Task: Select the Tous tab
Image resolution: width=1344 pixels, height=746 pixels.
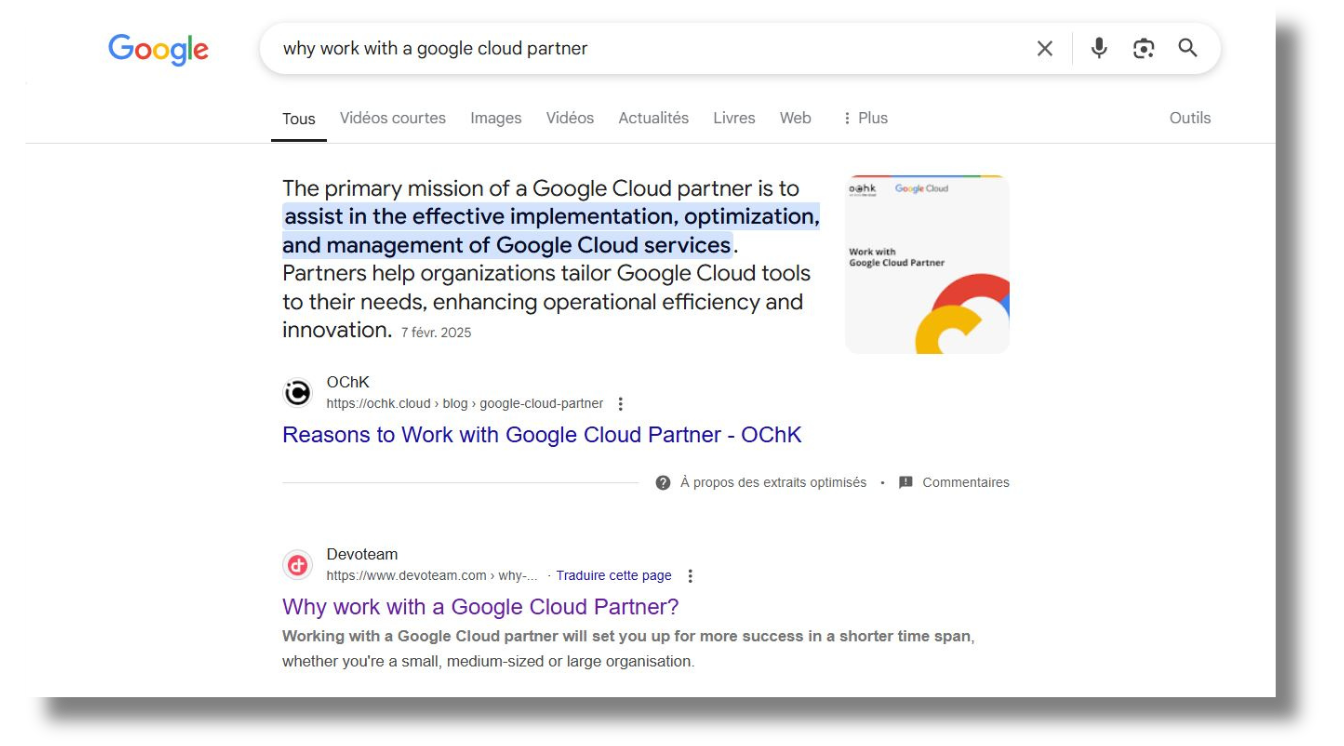Action: [x=299, y=118]
